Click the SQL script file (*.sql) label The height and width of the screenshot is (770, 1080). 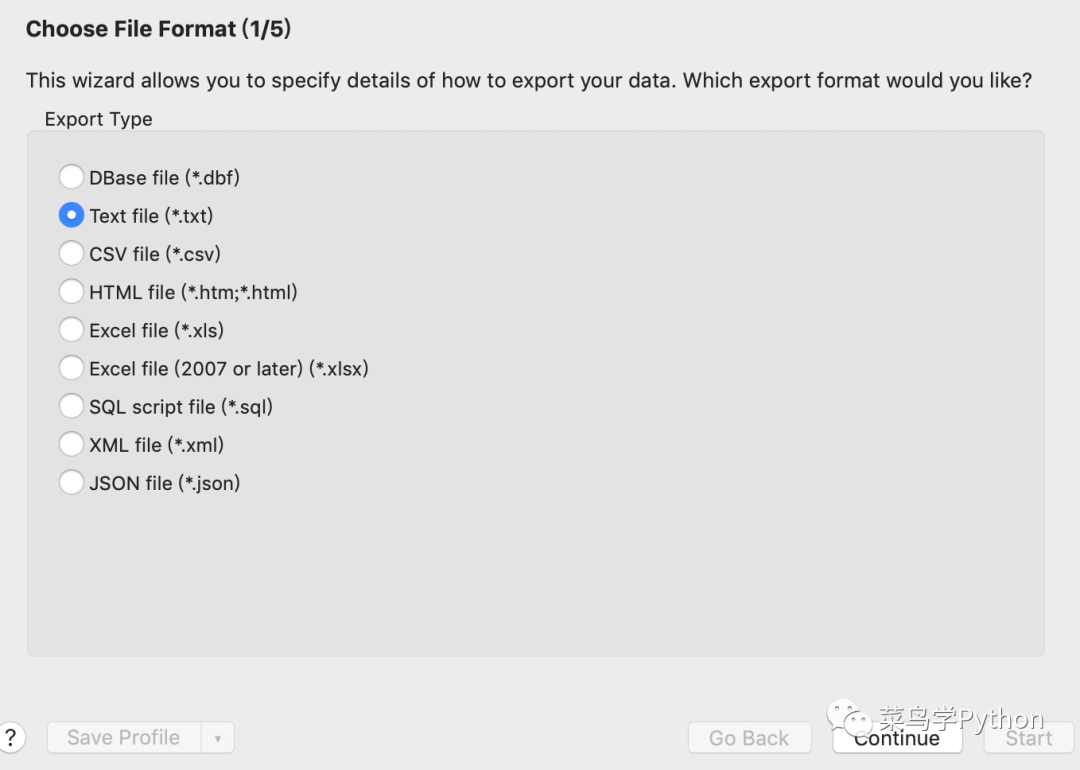pos(181,407)
